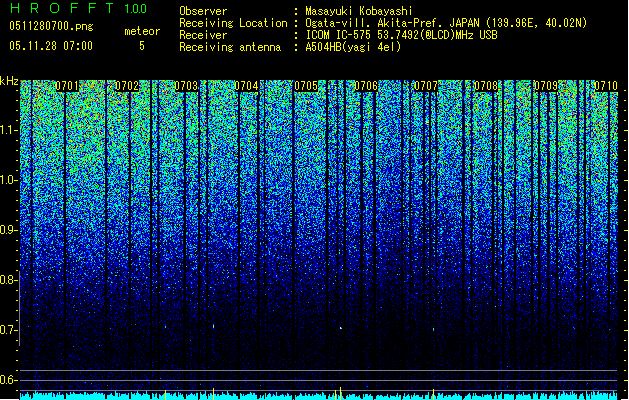Click the 0.7 frequency axis label

(9, 330)
